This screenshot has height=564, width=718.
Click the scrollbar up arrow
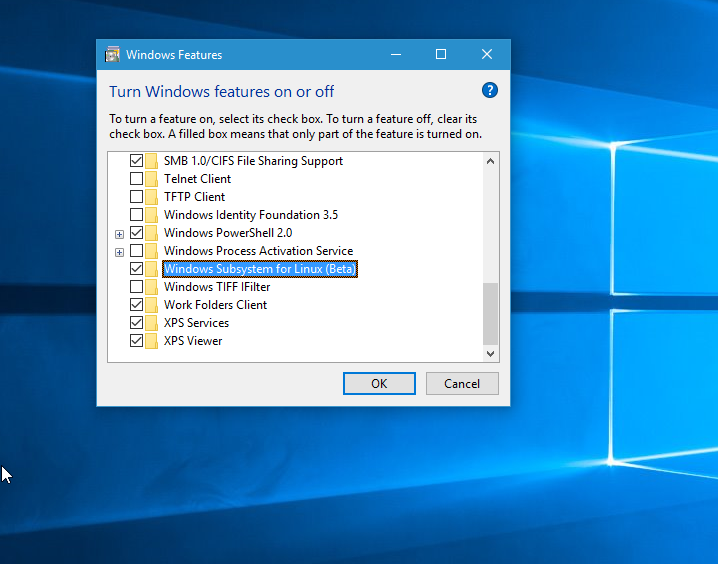(490, 161)
